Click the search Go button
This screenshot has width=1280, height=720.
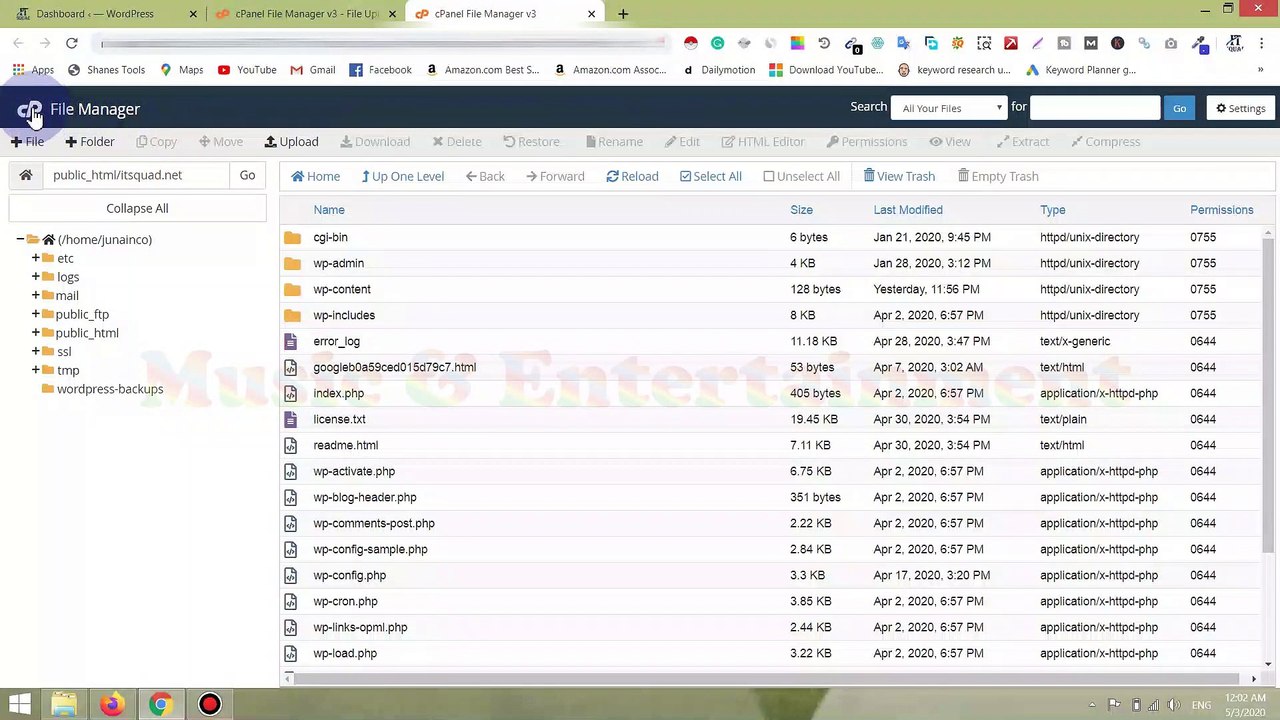(x=1180, y=108)
